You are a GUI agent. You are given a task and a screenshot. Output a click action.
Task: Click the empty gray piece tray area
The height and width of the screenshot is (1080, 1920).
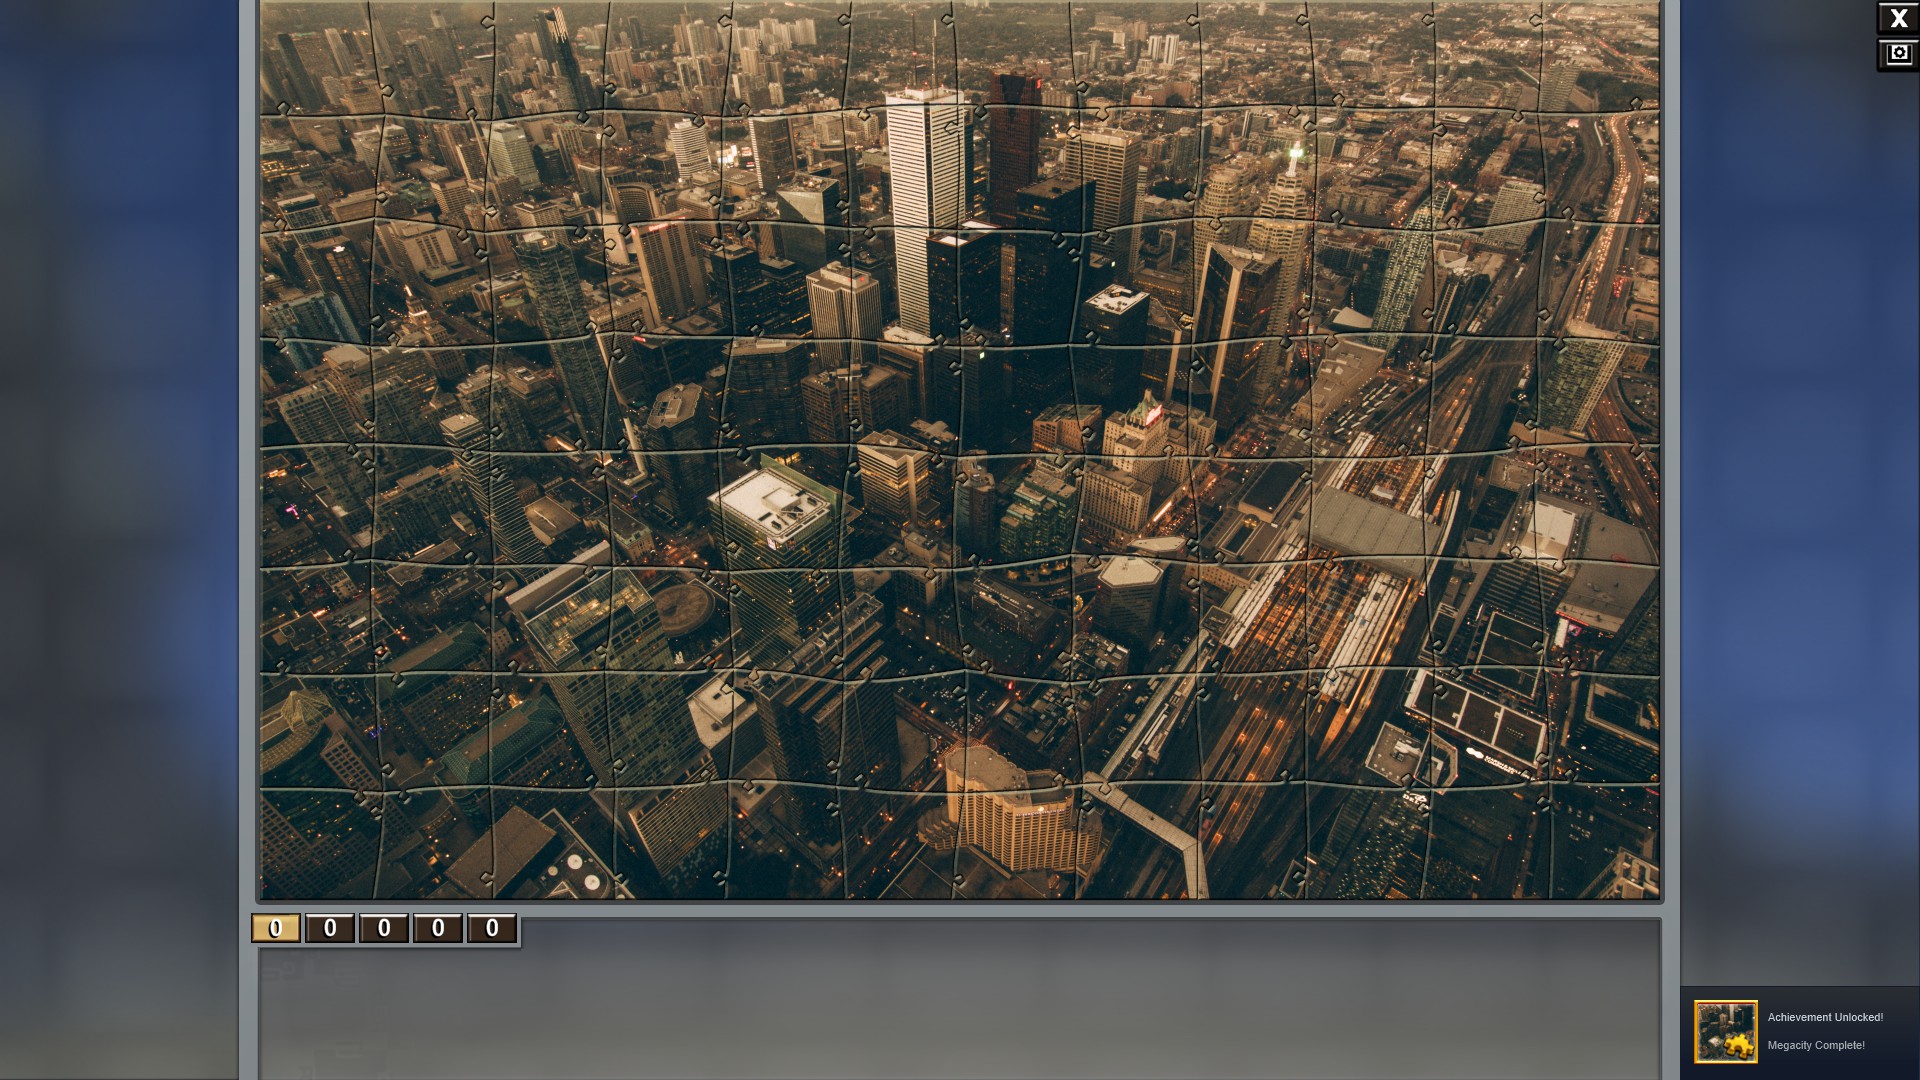point(960,1010)
